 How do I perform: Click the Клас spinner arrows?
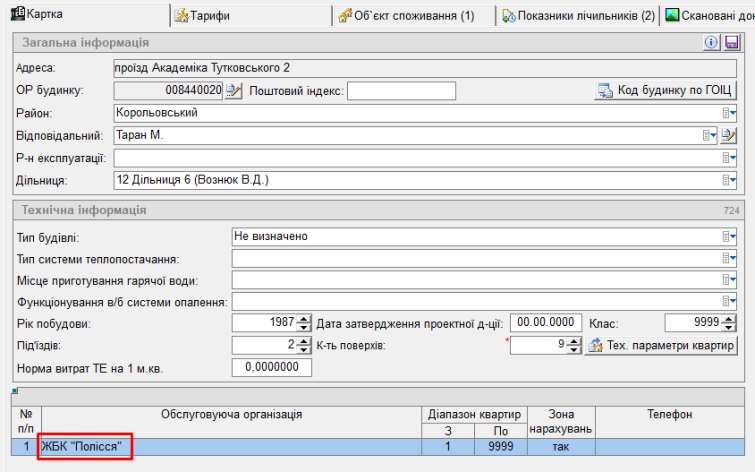click(729, 323)
